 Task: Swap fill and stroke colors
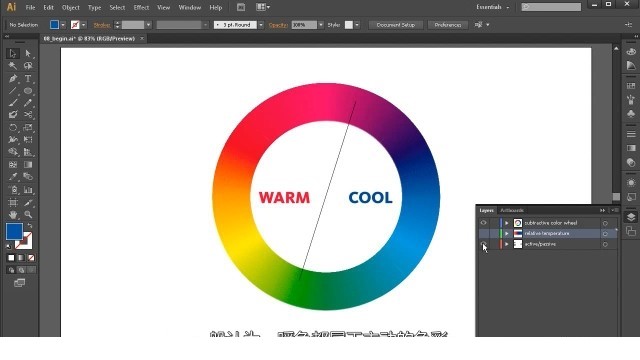(30, 226)
